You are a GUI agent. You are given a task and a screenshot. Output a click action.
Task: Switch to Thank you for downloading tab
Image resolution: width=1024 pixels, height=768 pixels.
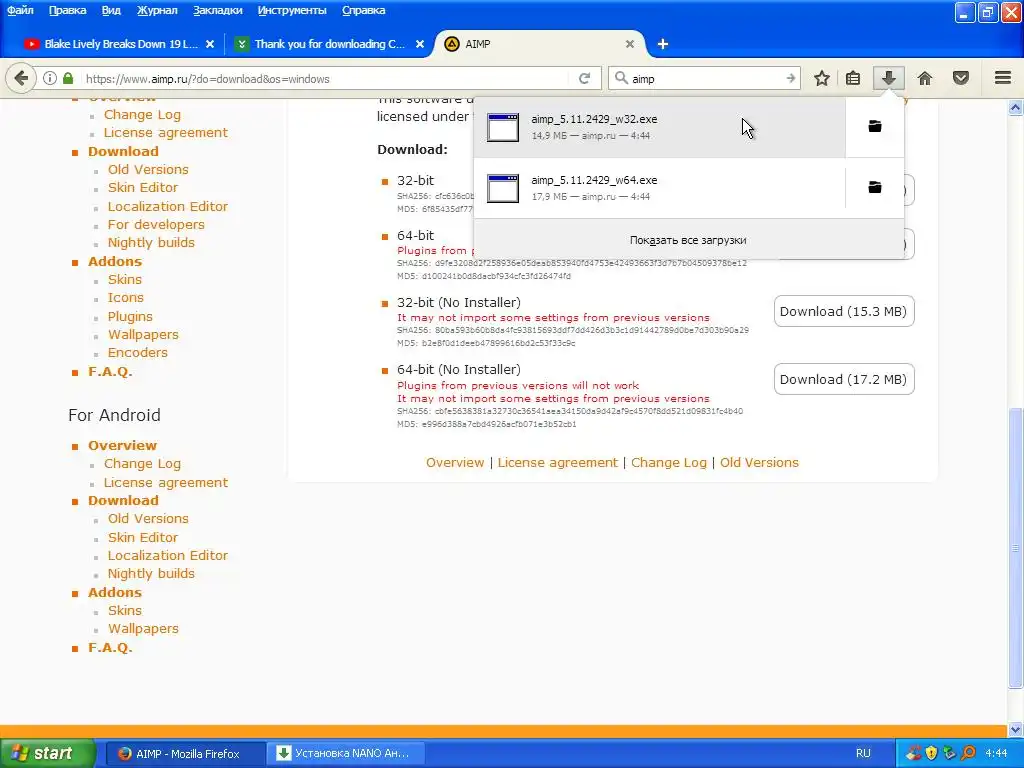pyautogui.click(x=330, y=44)
